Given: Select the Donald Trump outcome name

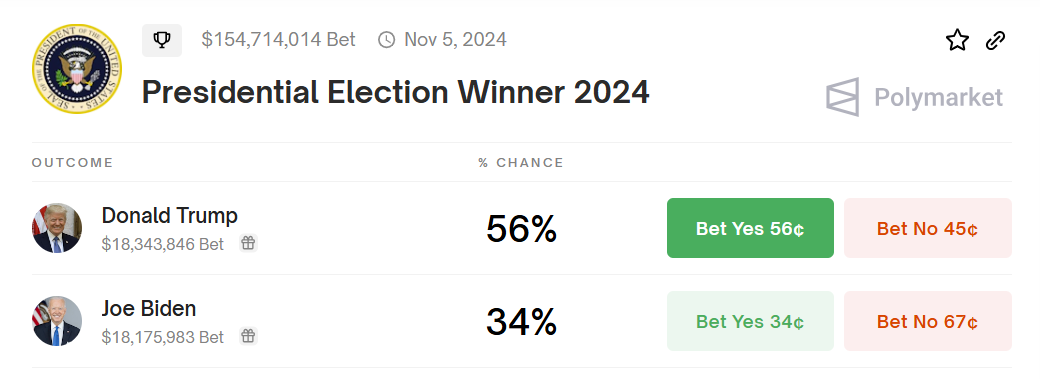Looking at the screenshot, I should (170, 215).
